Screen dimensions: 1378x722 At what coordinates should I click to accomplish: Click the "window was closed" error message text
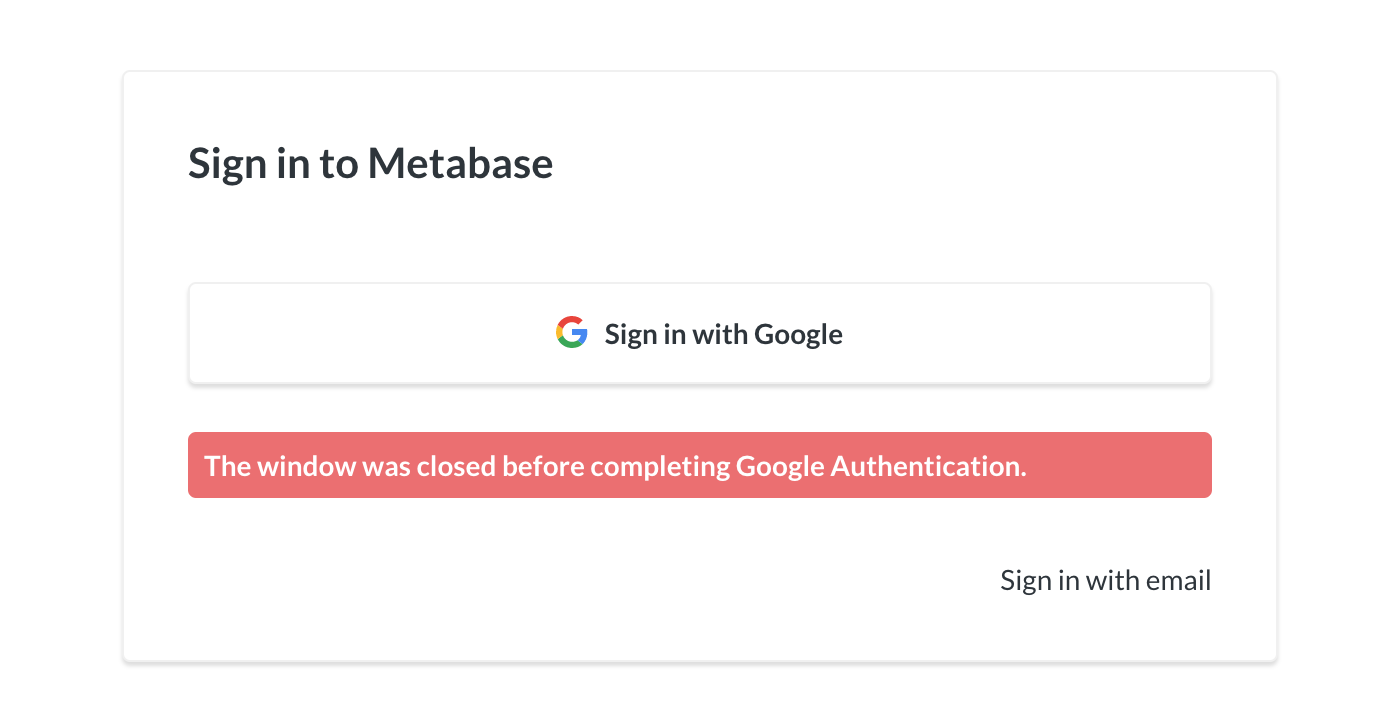tap(615, 466)
